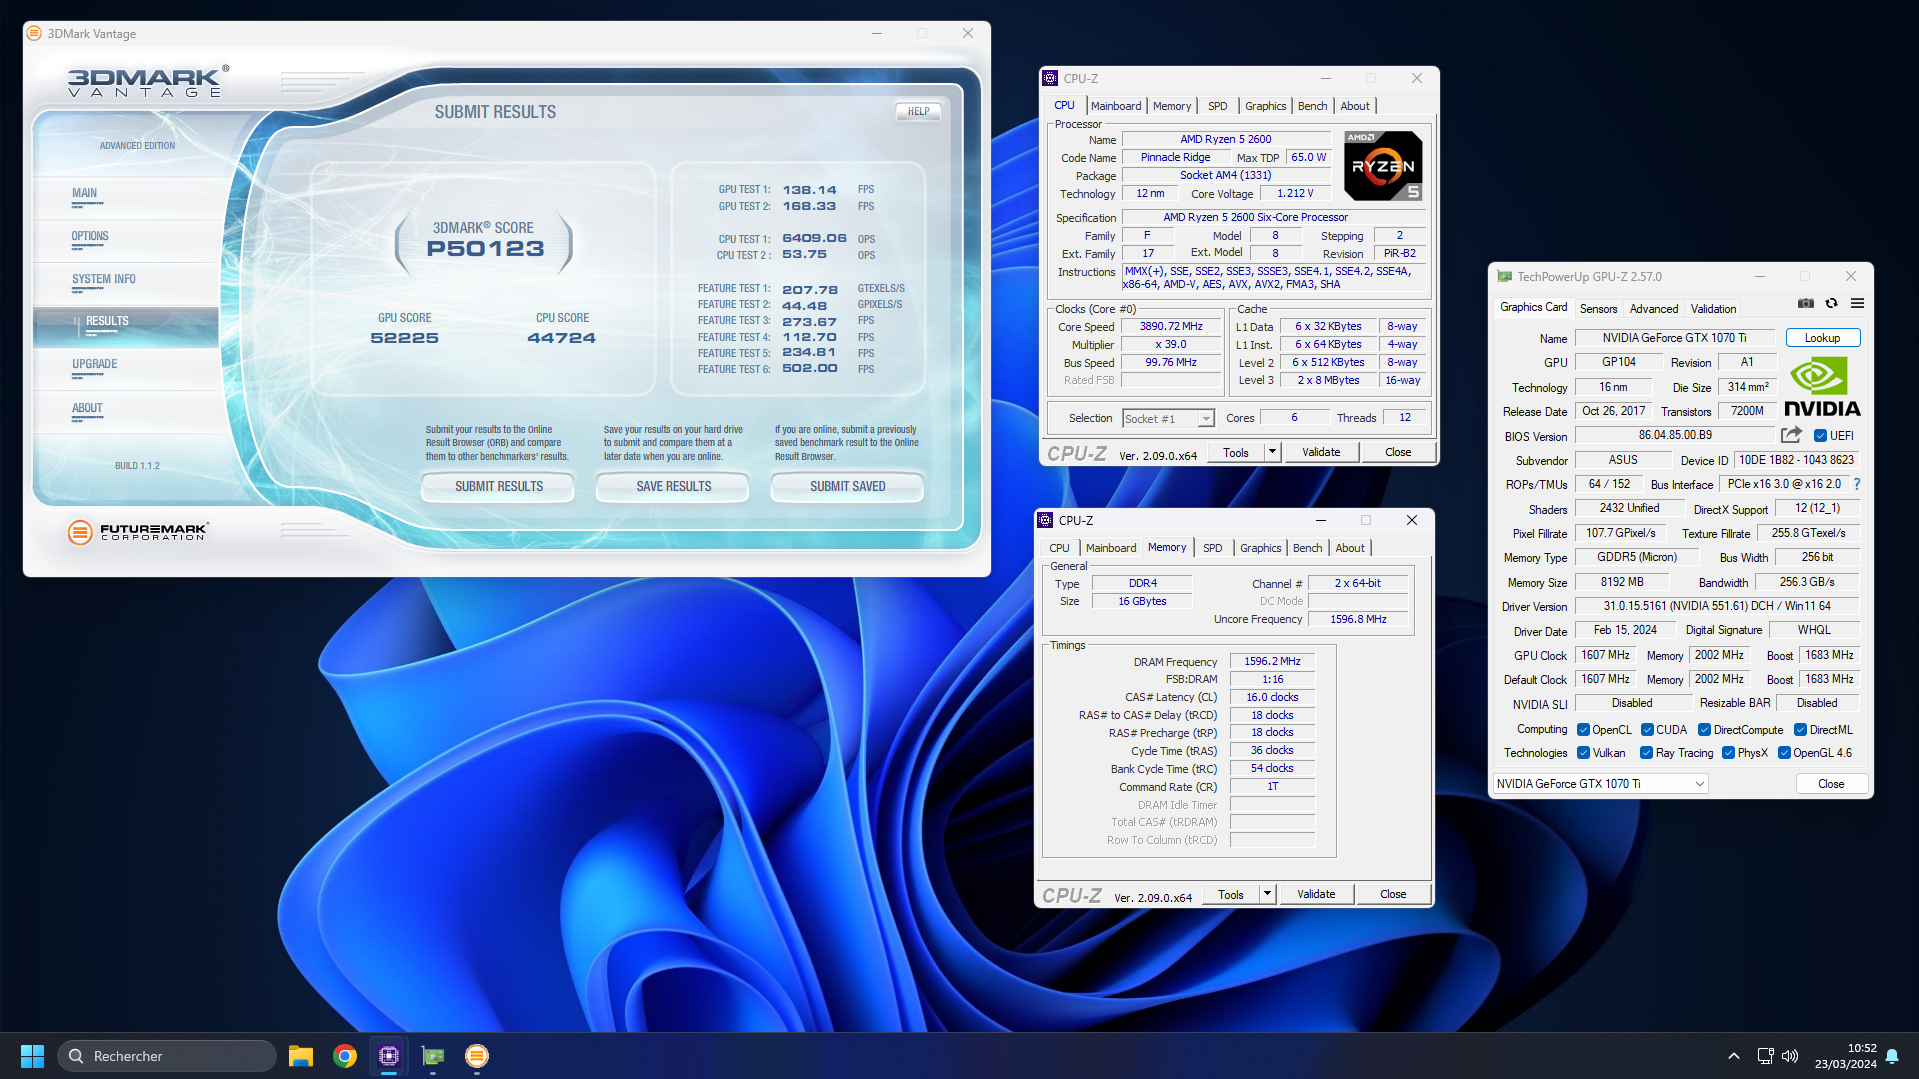Click CPU-Z taskbar icon

(389, 1056)
